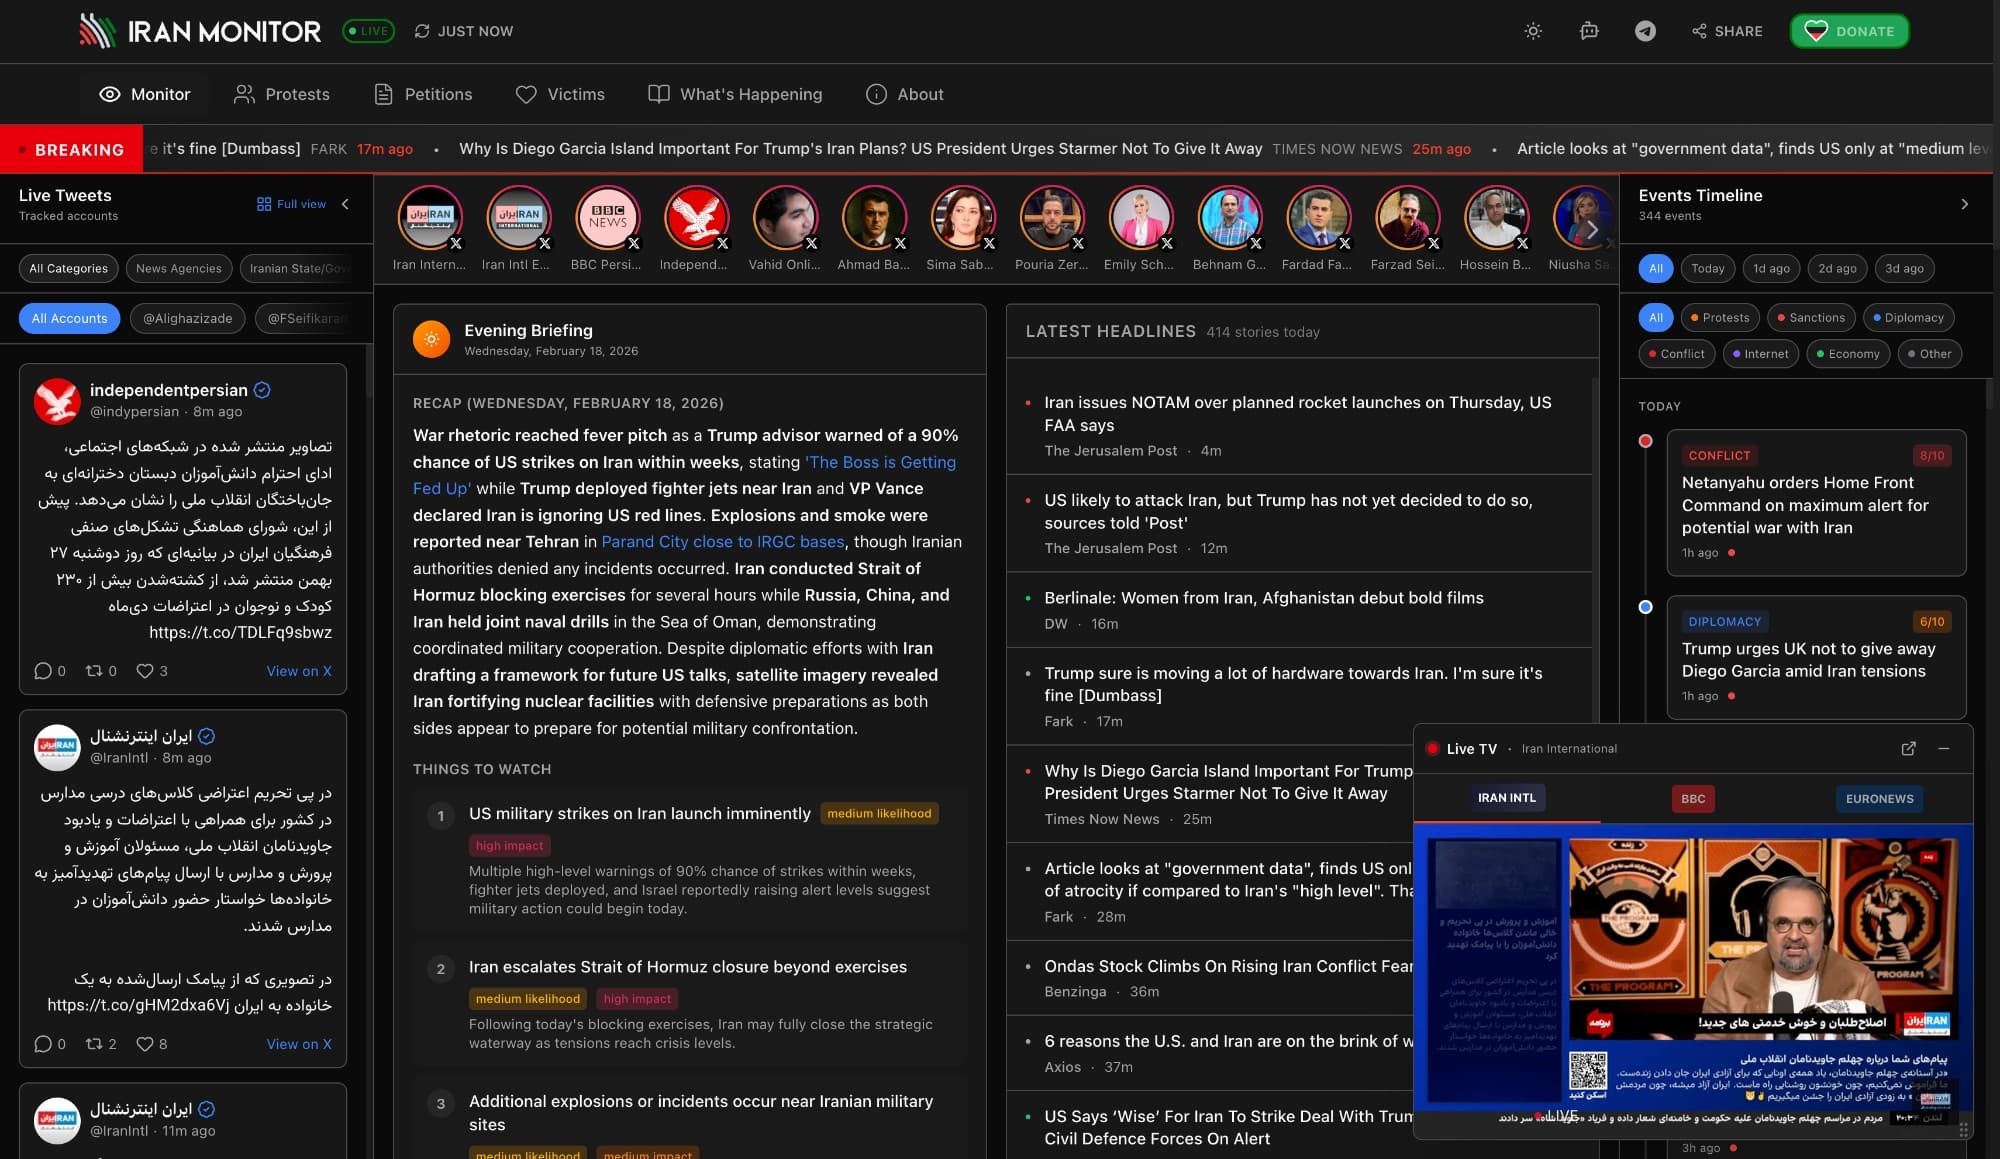Open 'View on X' under the independentpersian tweet
Viewport: 2000px width, 1159px height.
click(x=298, y=671)
